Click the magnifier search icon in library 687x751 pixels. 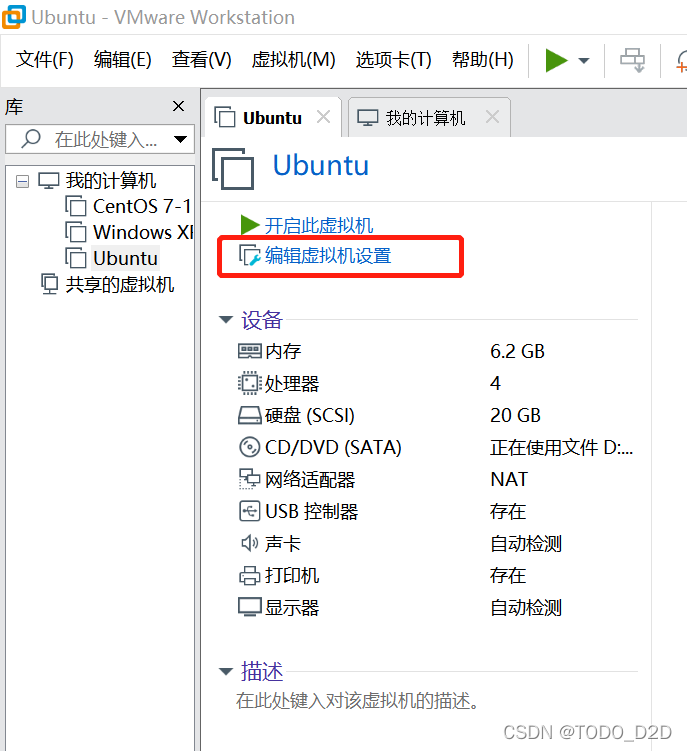(31, 139)
